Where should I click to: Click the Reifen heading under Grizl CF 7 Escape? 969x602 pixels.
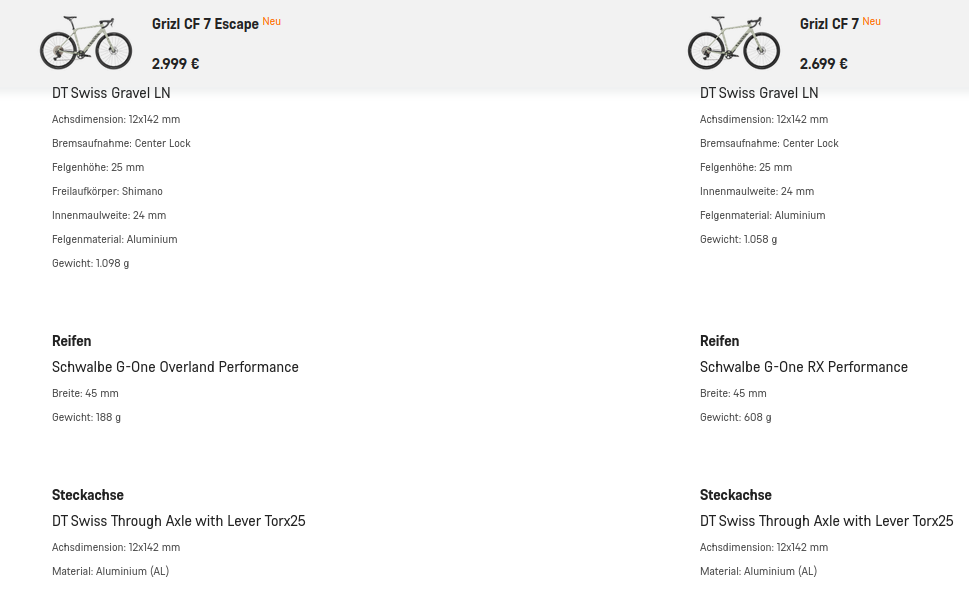pos(72,341)
